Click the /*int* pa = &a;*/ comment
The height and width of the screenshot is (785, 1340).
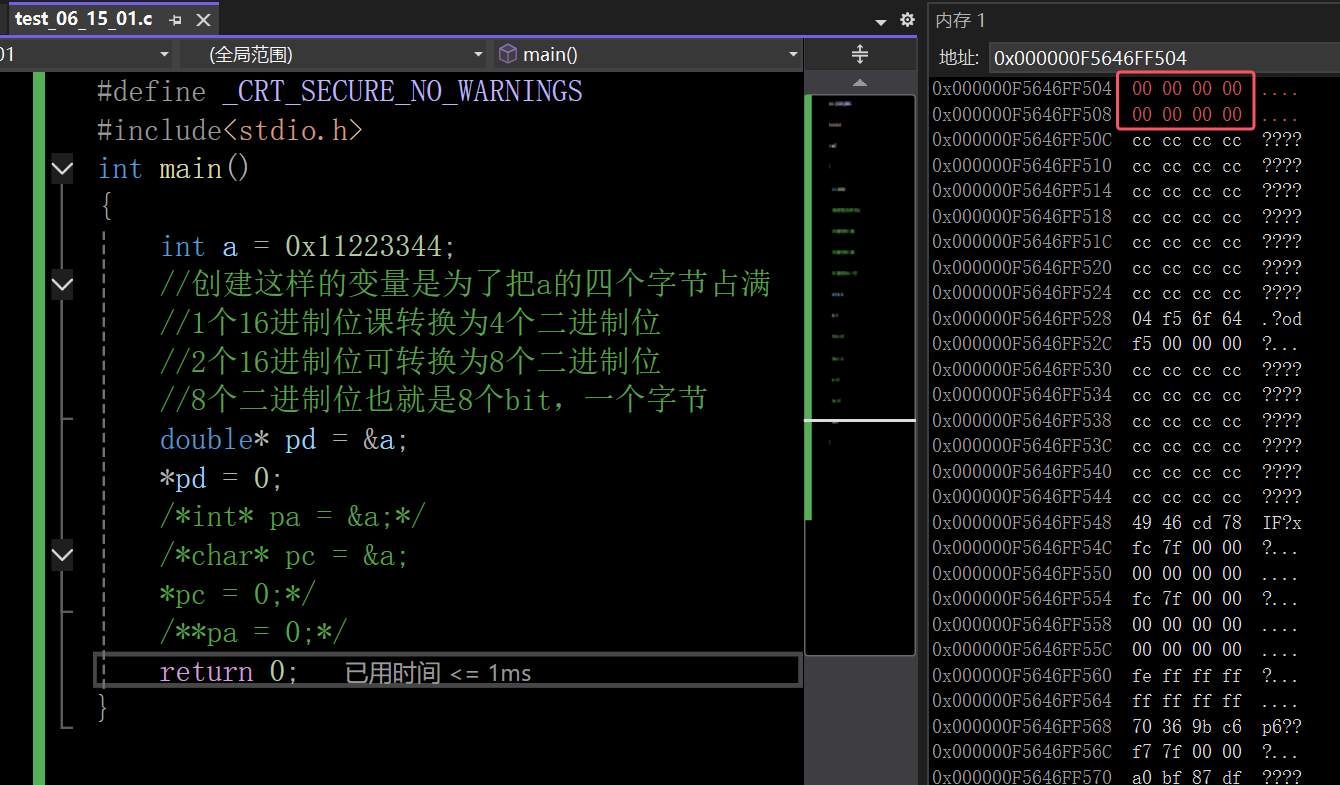click(x=293, y=517)
